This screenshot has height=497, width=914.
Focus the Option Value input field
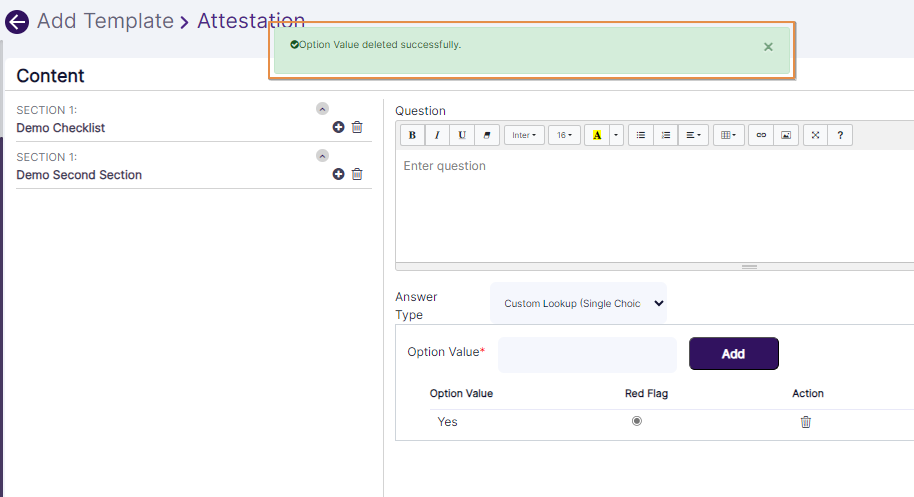[x=587, y=354]
